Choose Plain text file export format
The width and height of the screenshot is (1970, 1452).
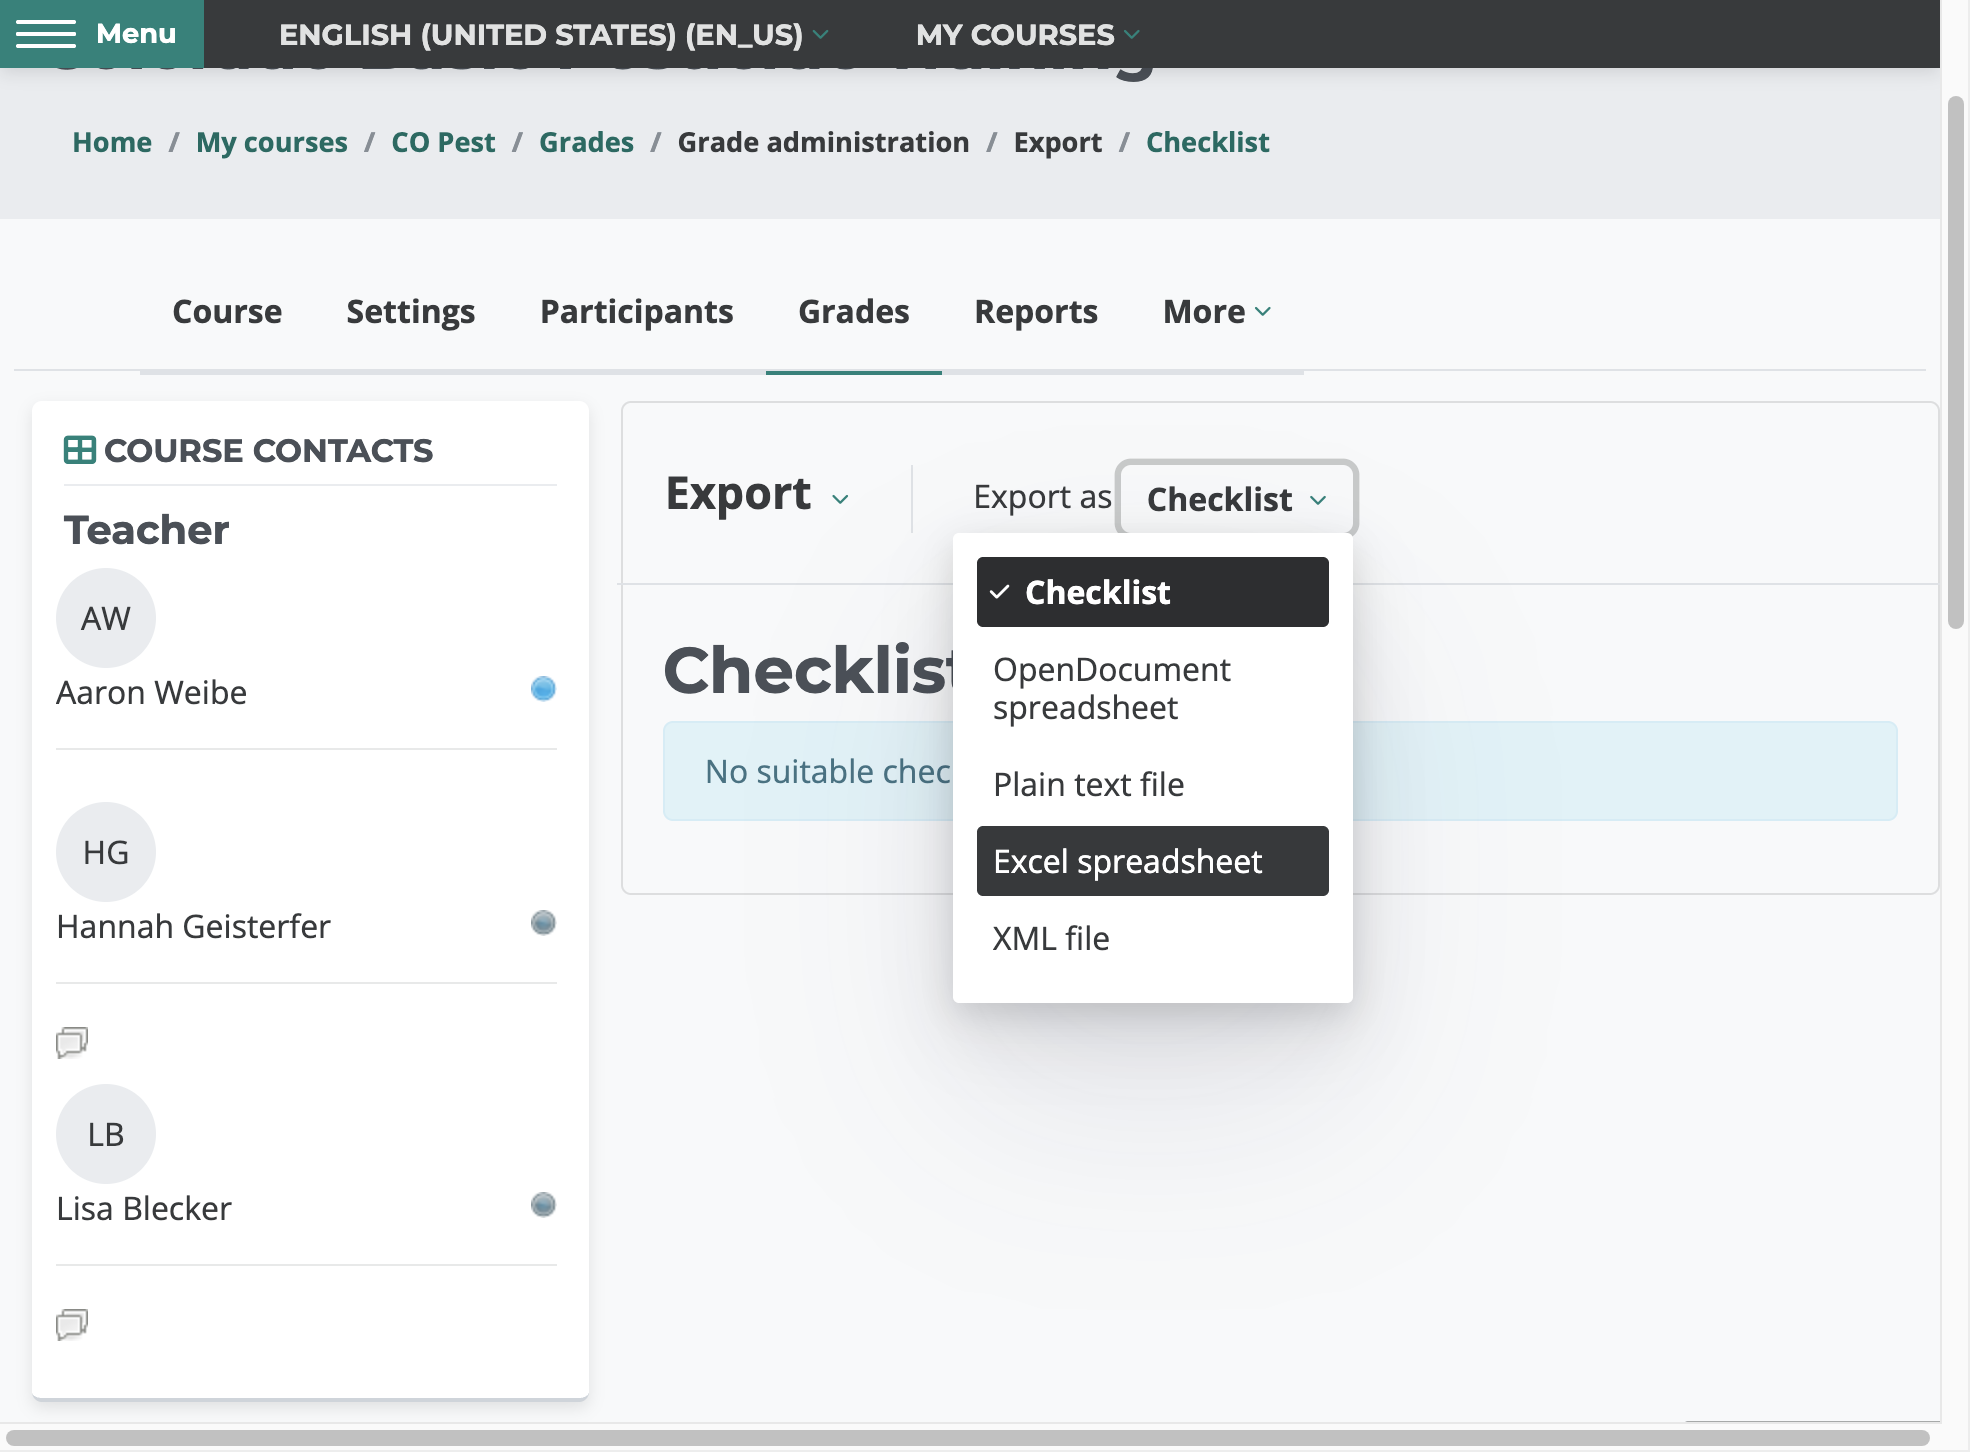coord(1152,784)
